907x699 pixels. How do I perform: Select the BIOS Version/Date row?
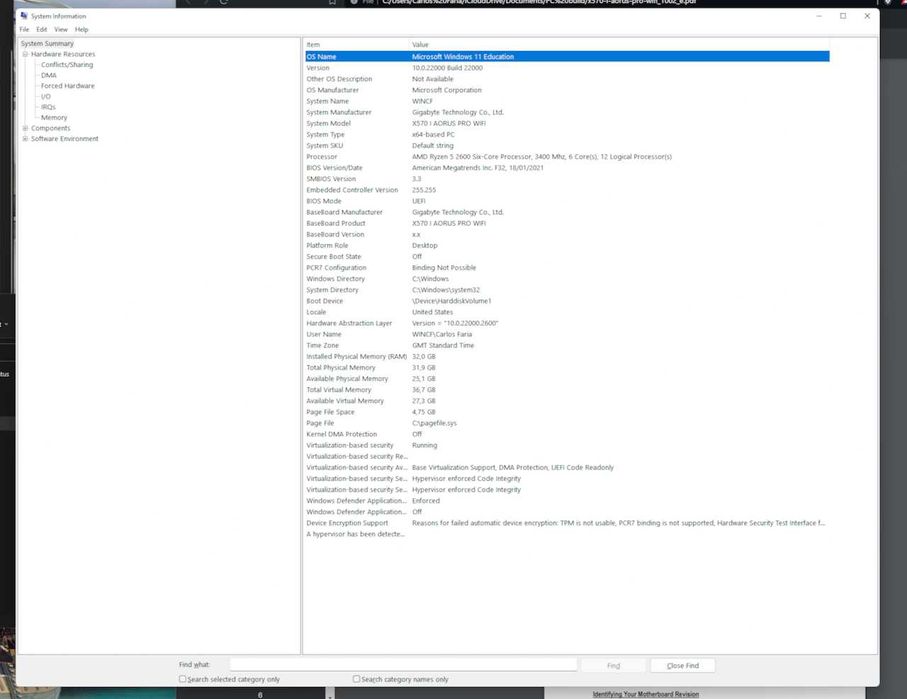pos(567,168)
